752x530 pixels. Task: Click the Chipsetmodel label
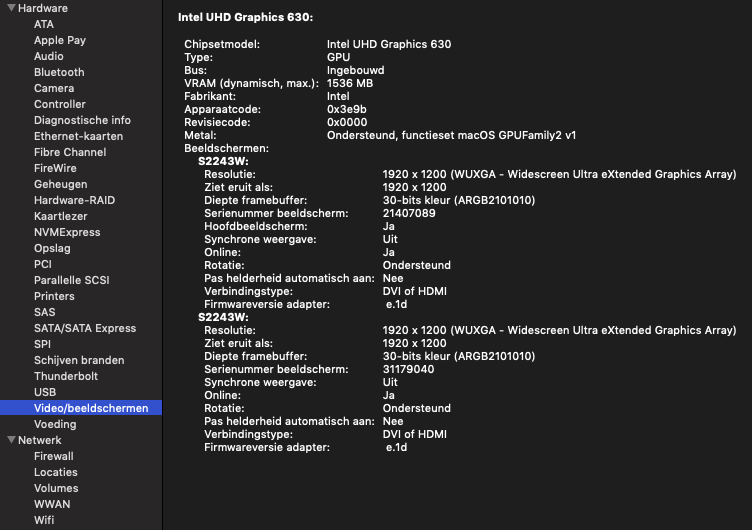(222, 44)
